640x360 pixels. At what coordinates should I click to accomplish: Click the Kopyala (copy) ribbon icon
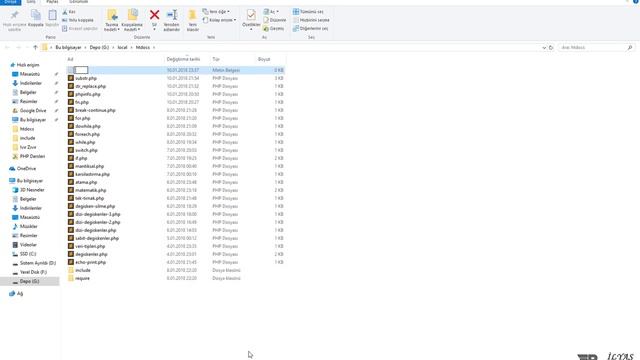click(x=36, y=15)
